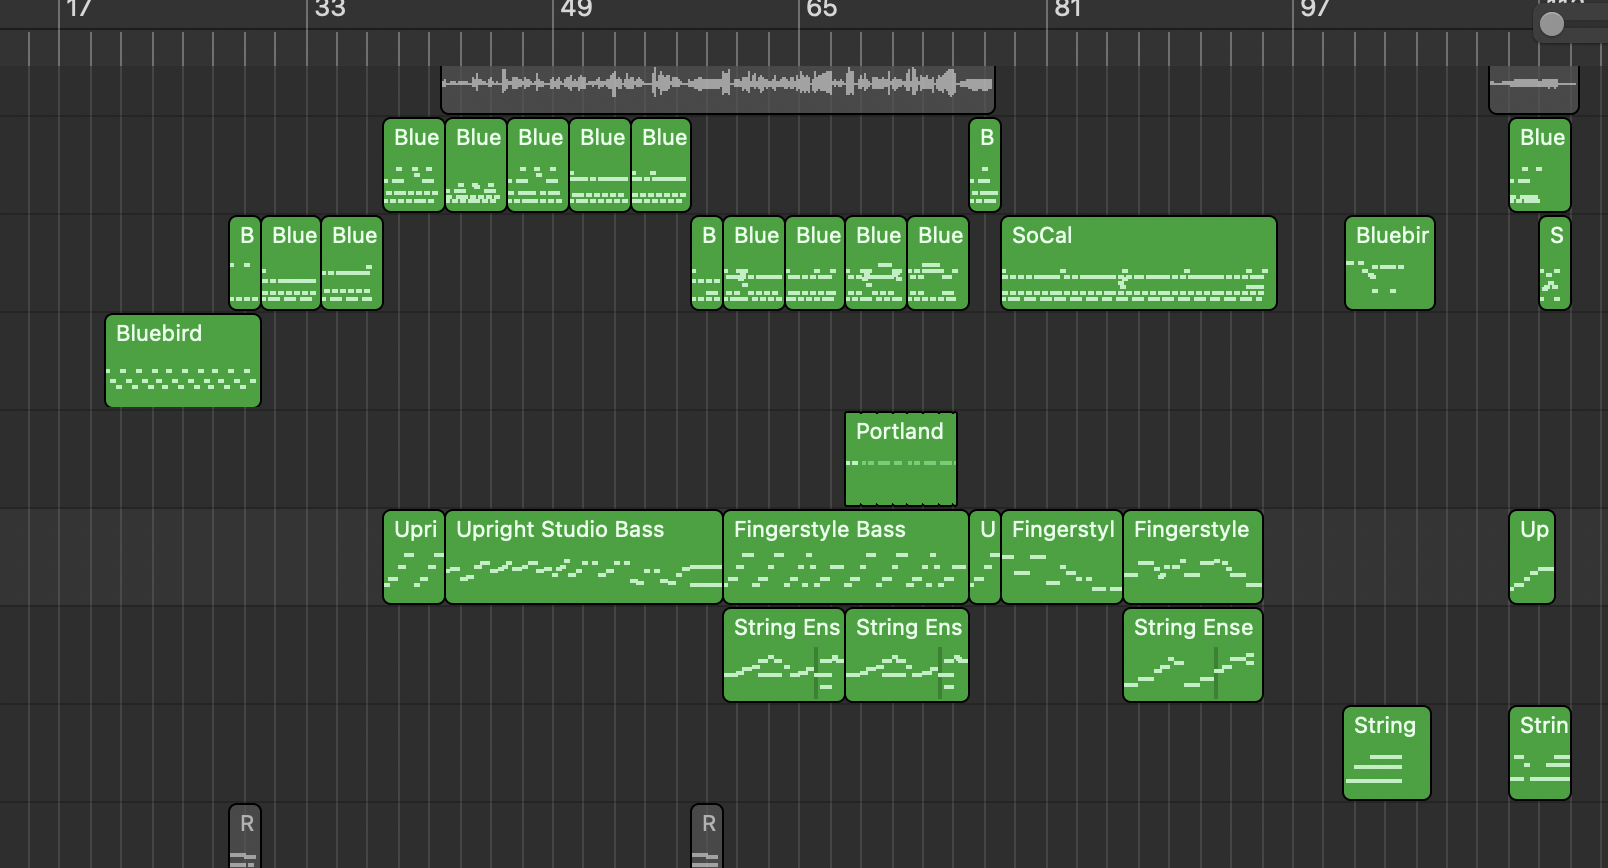Click bar 33 on the ruler
The height and width of the screenshot is (868, 1608).
coord(329,10)
